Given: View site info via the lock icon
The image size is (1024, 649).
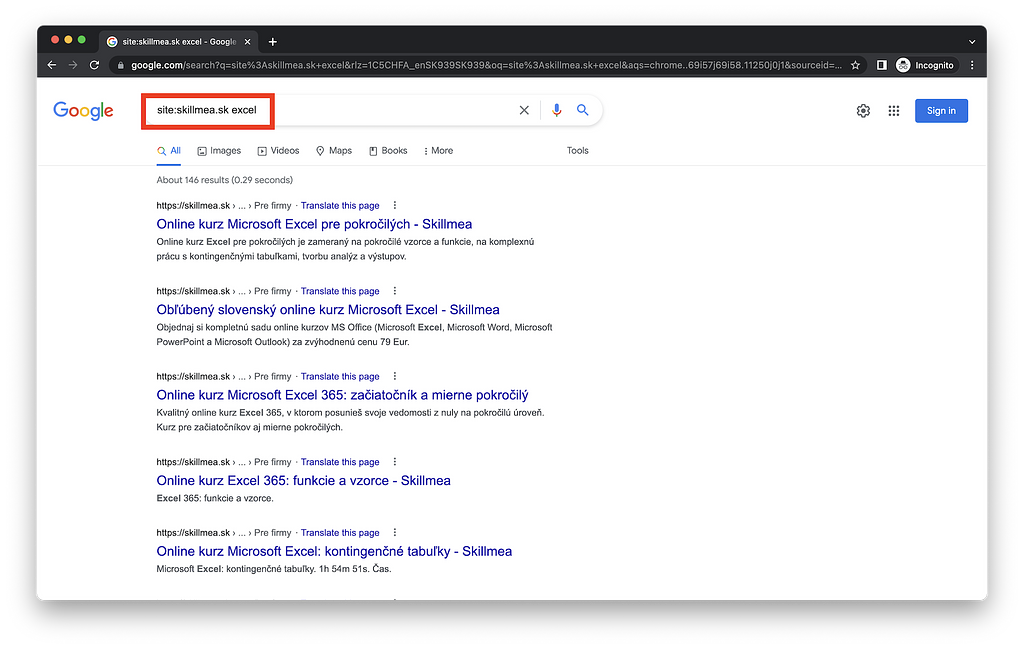Looking at the screenshot, I should (120, 65).
